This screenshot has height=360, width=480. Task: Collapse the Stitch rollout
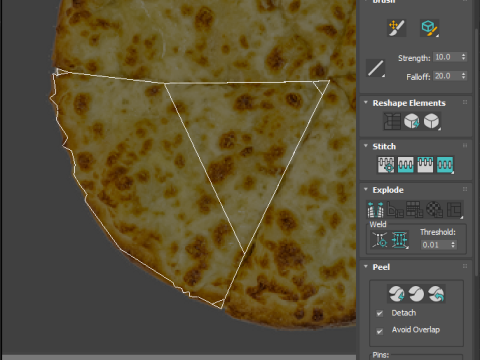(x=366, y=146)
